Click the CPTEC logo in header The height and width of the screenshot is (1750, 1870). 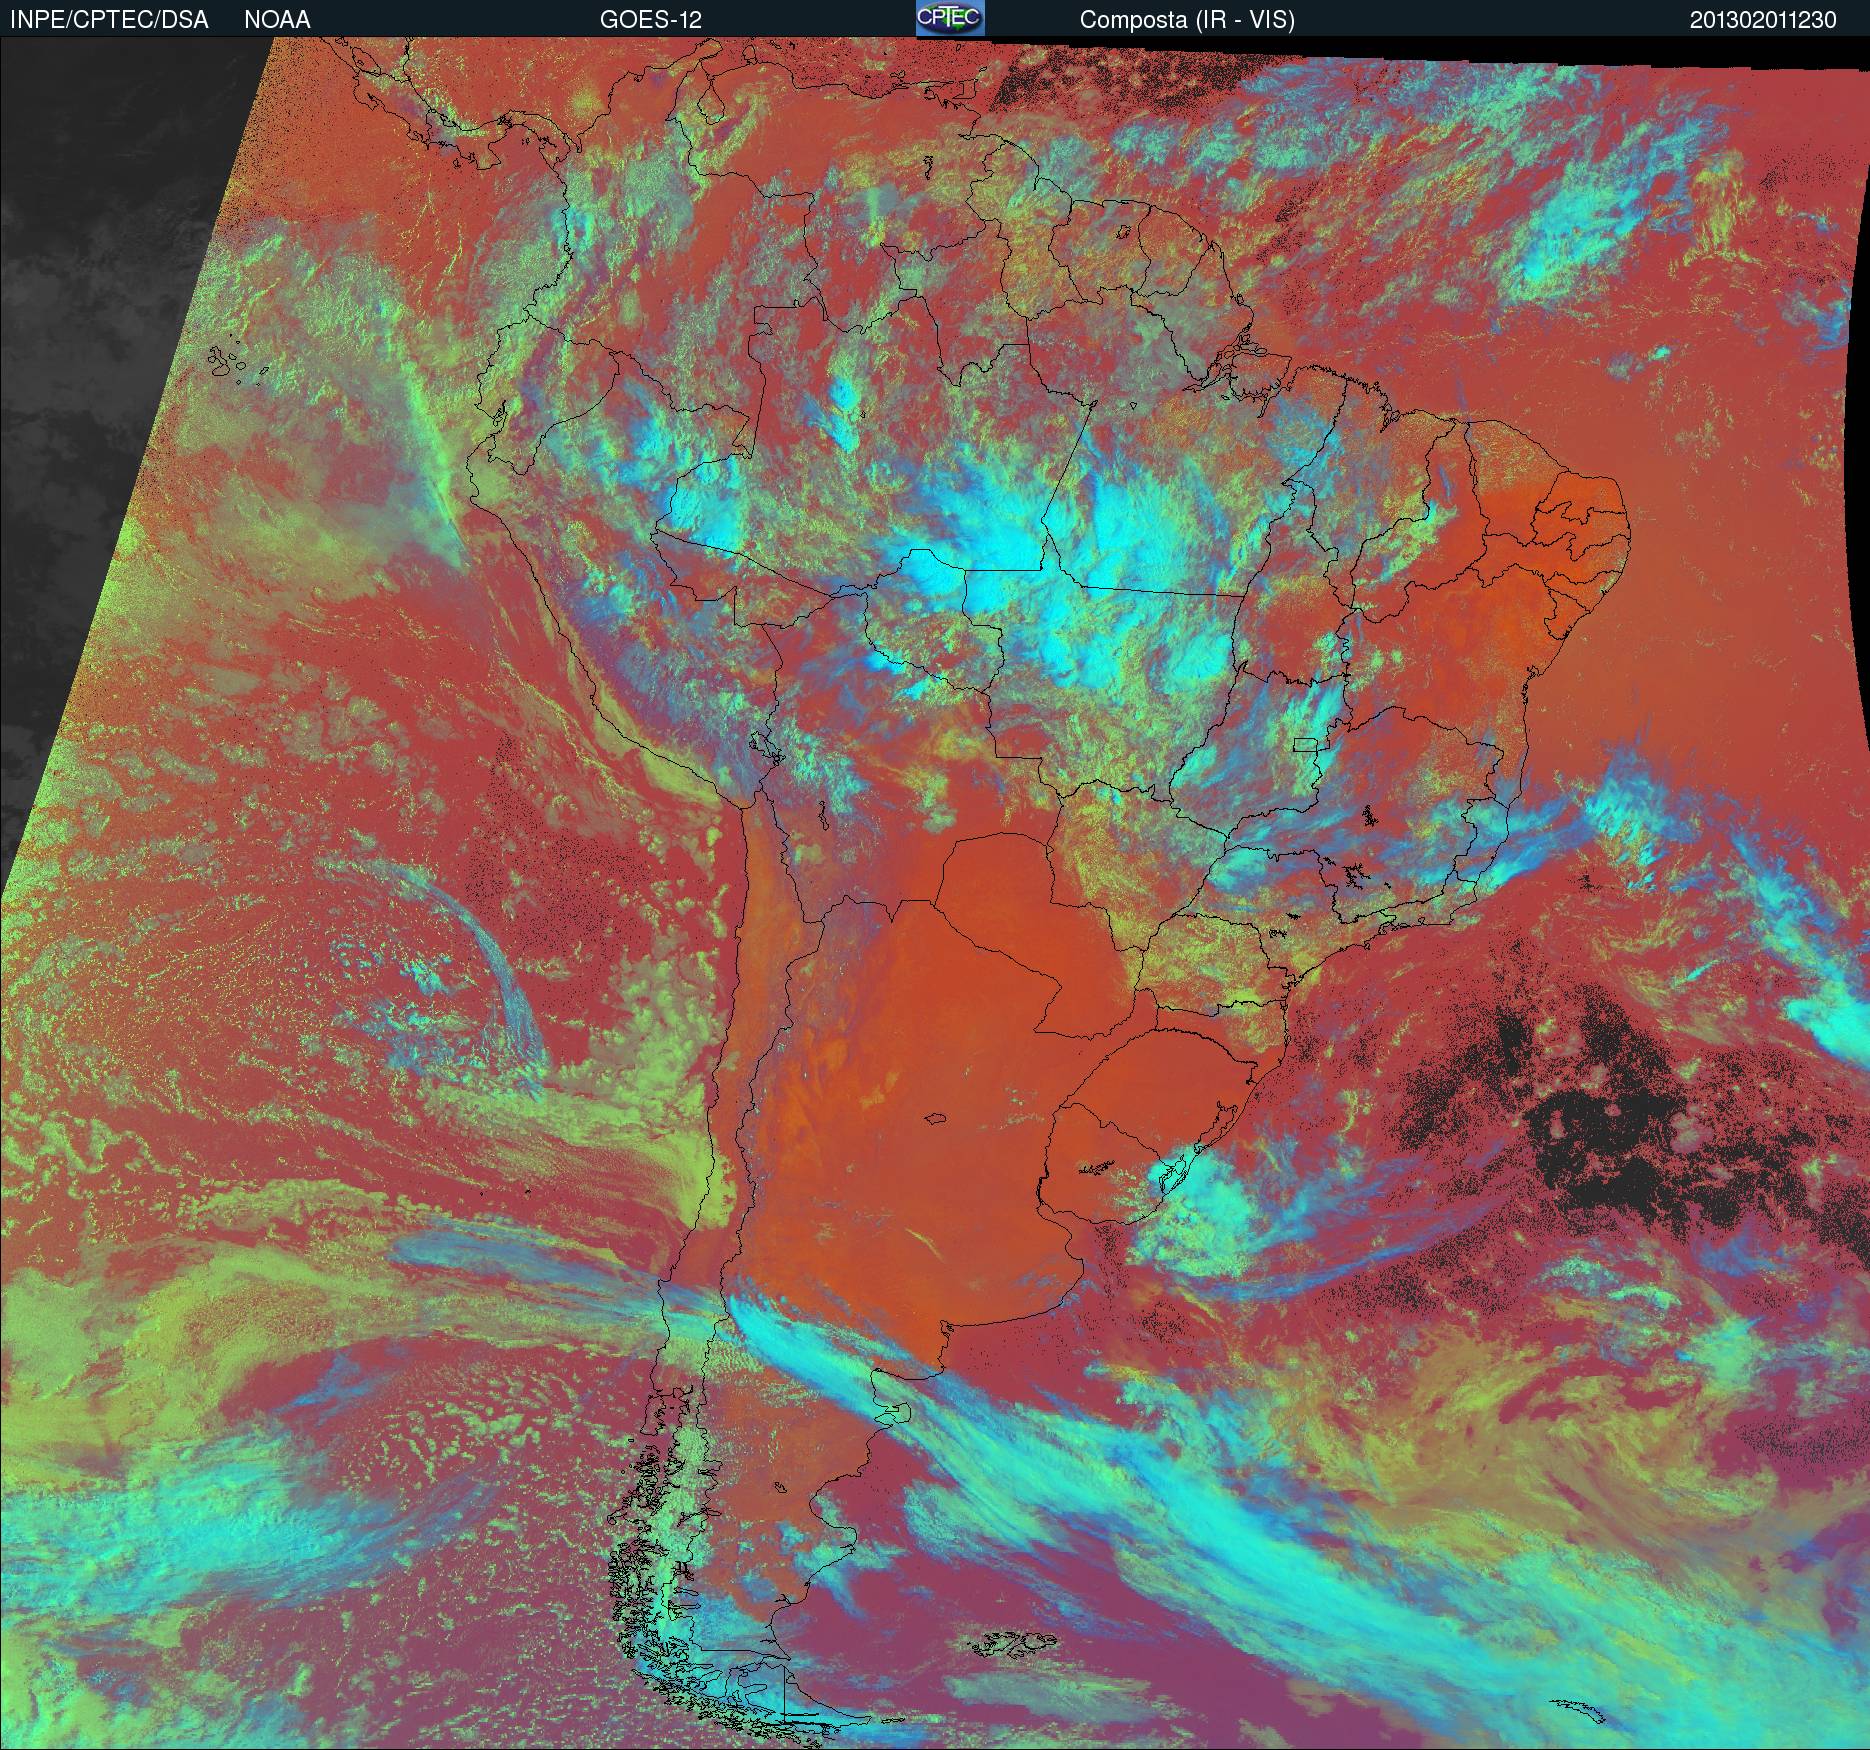click(950, 19)
